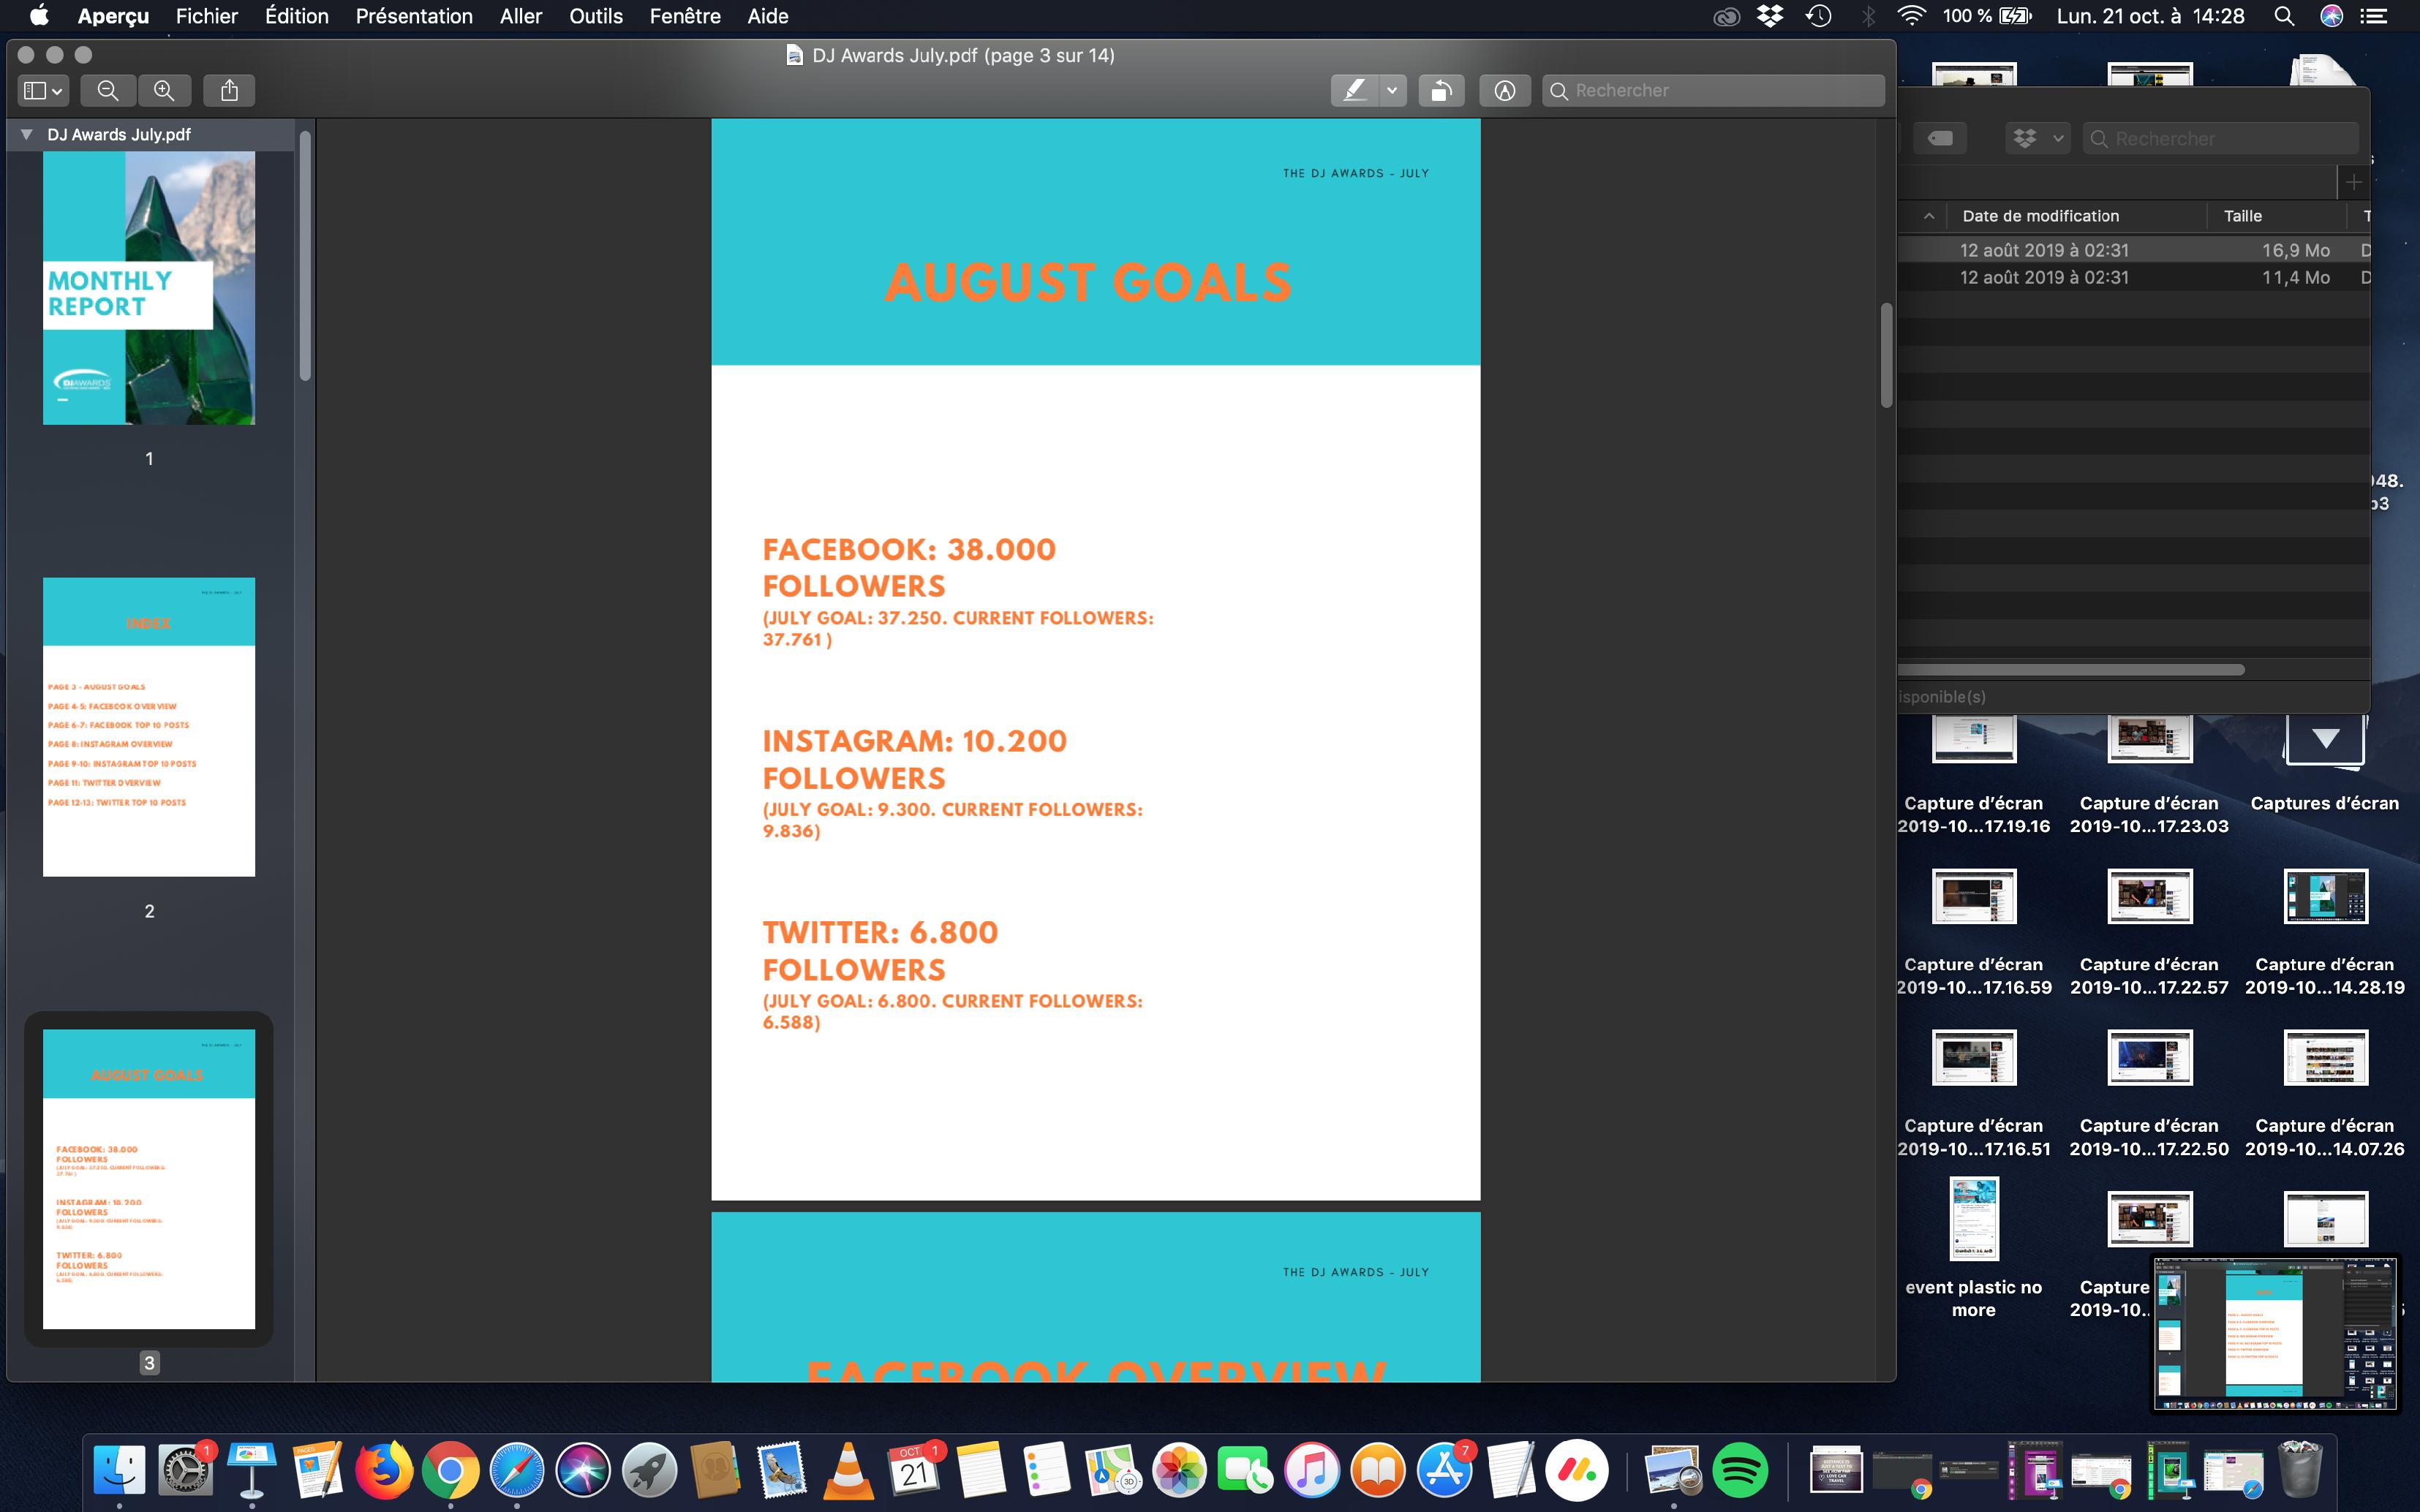Sort by Date de modification column
This screenshot has width=2420, height=1512.
pyautogui.click(x=2040, y=216)
